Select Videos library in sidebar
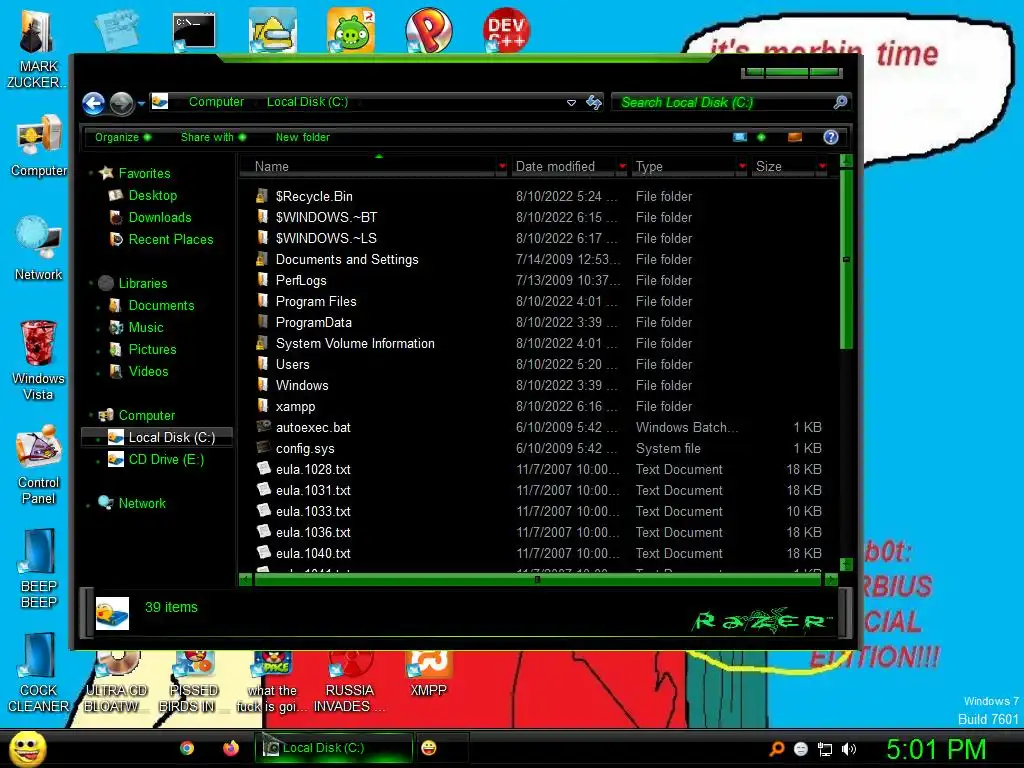Image resolution: width=1024 pixels, height=768 pixels. 148,371
